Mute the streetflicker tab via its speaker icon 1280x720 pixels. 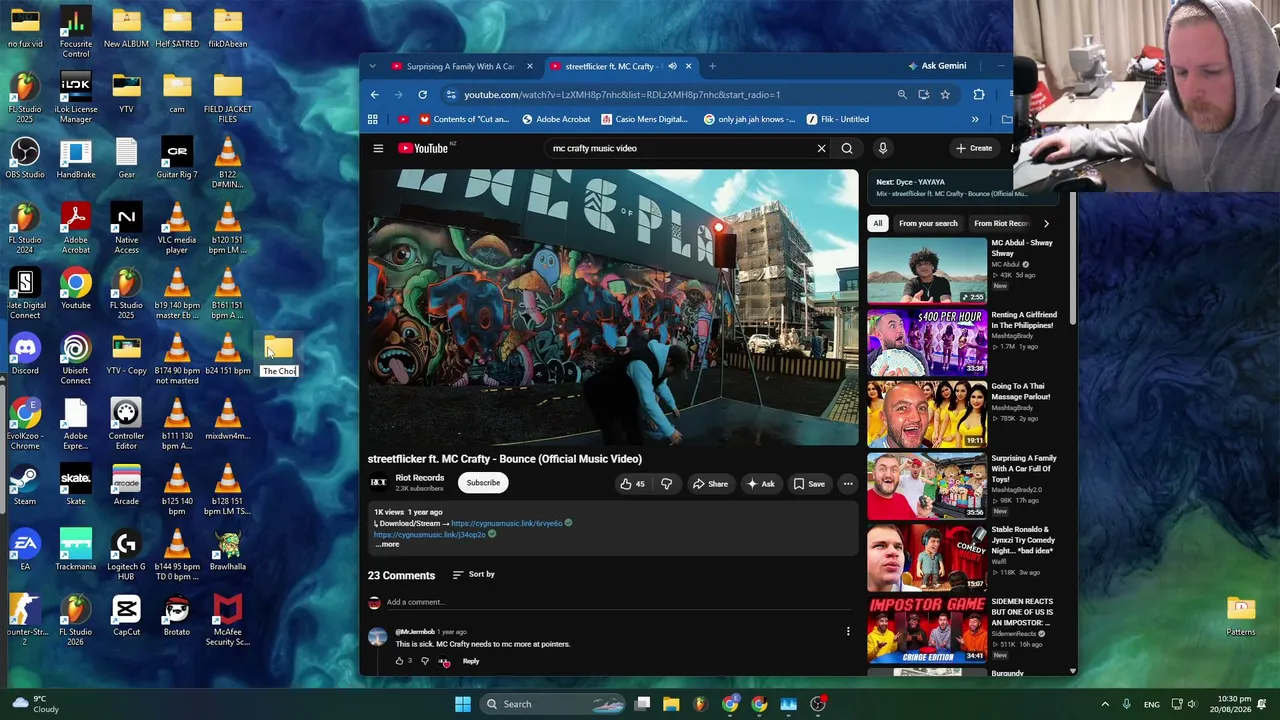672,66
